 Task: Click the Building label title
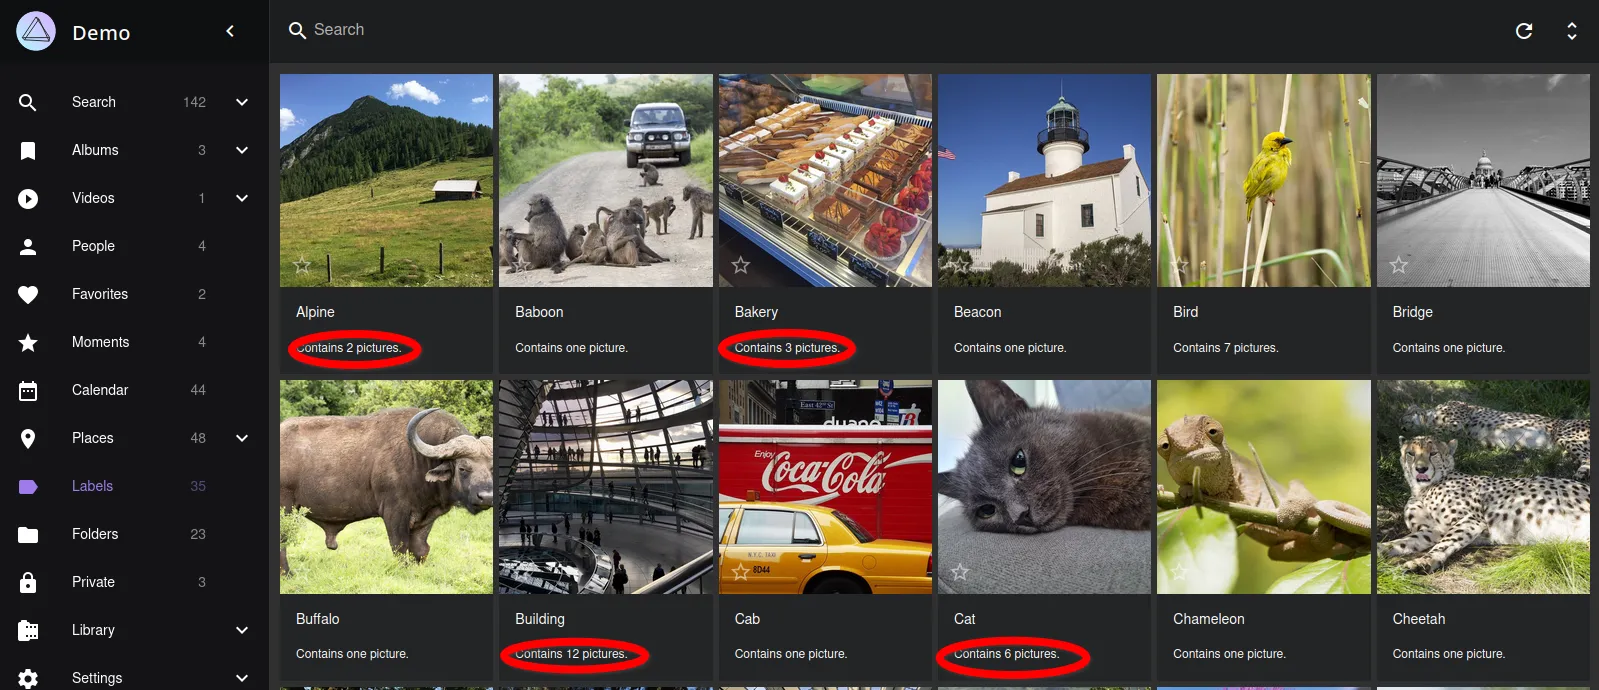(x=540, y=619)
